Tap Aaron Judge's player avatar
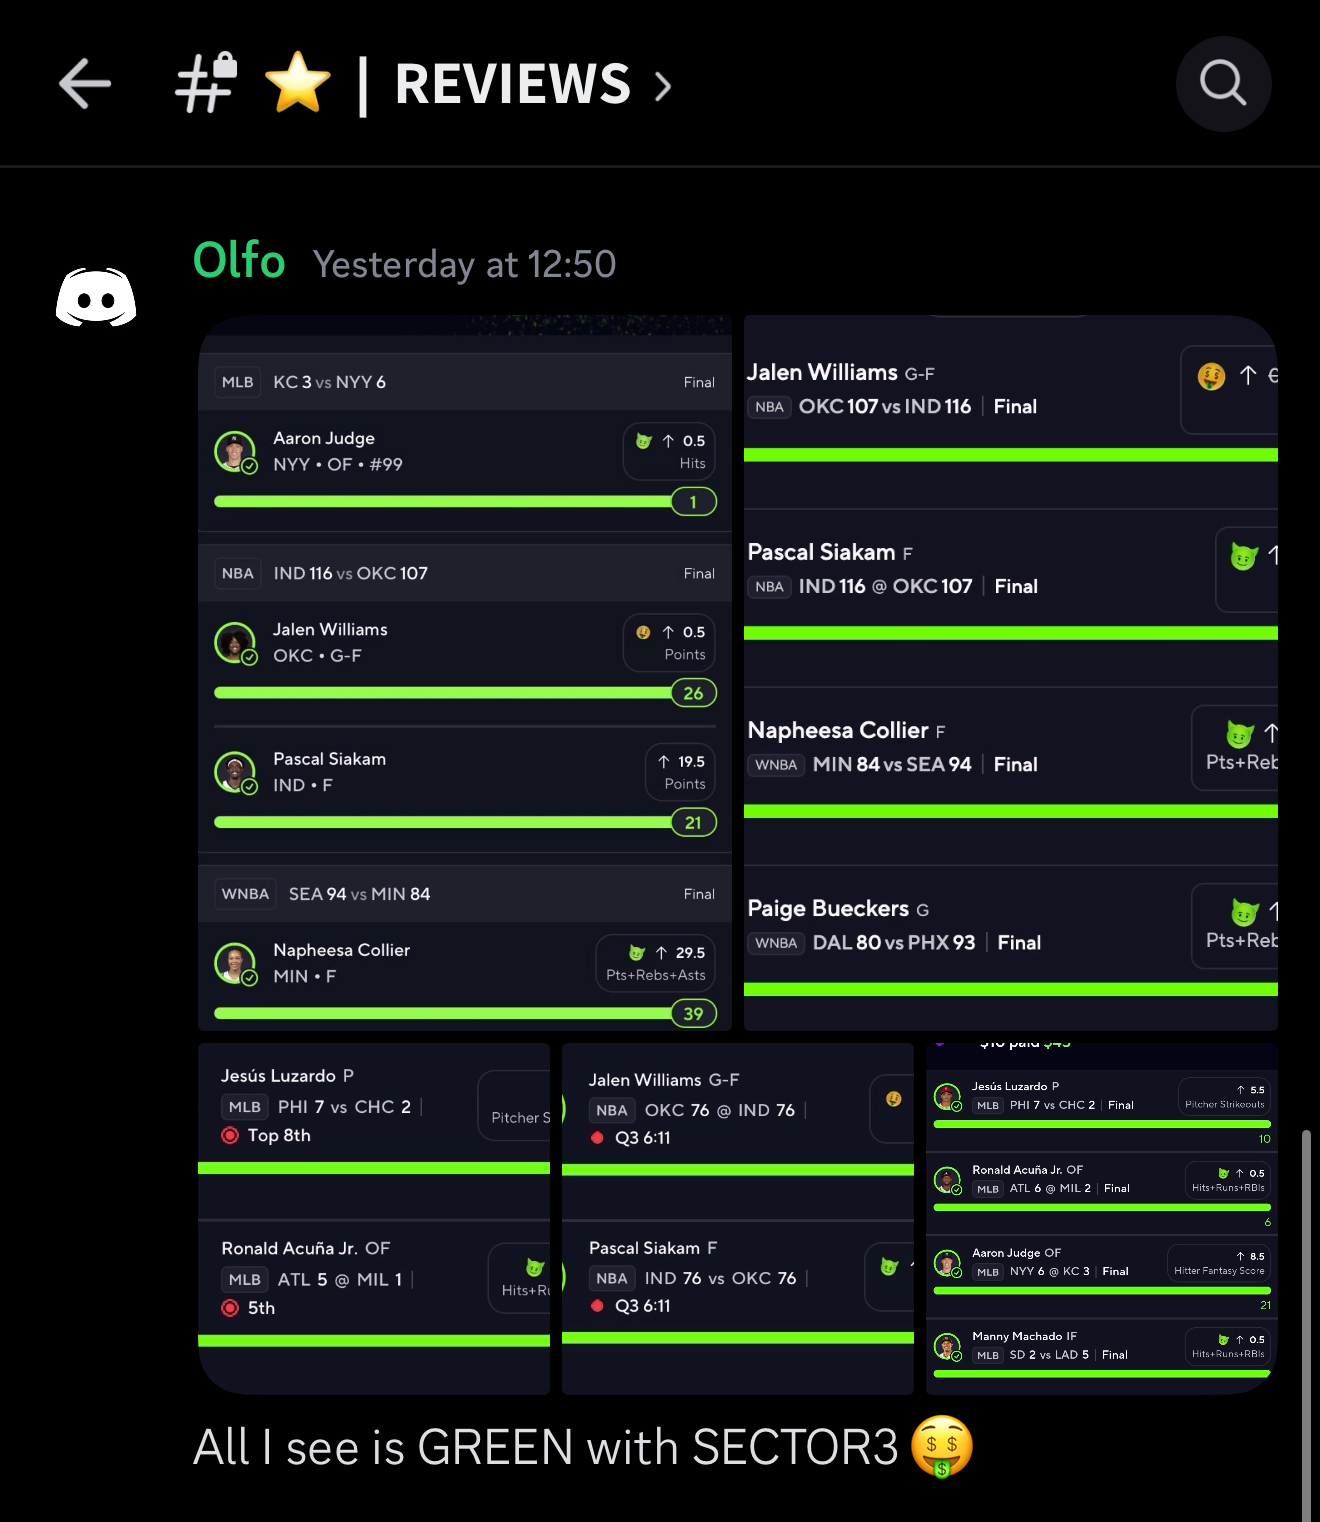Image resolution: width=1320 pixels, height=1522 pixels. (x=235, y=451)
